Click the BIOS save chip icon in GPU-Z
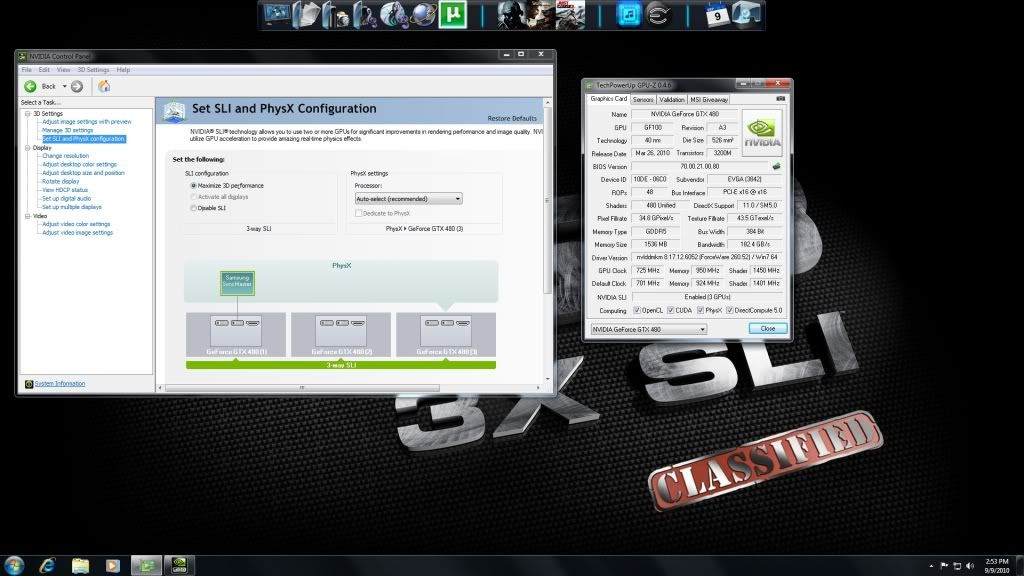Image resolution: width=1024 pixels, height=576 pixels. point(776,167)
